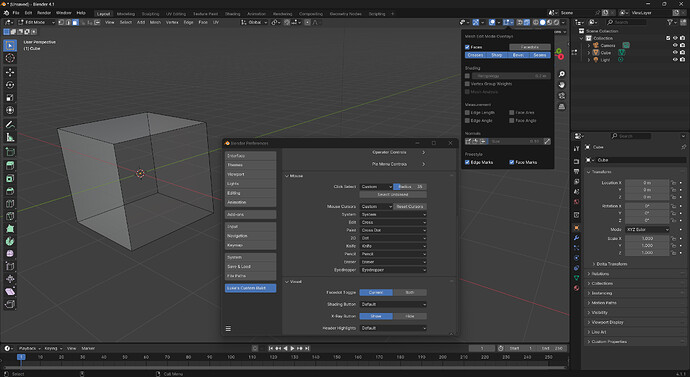Open the Add-ons preferences section
690x377 pixels.
click(x=250, y=214)
